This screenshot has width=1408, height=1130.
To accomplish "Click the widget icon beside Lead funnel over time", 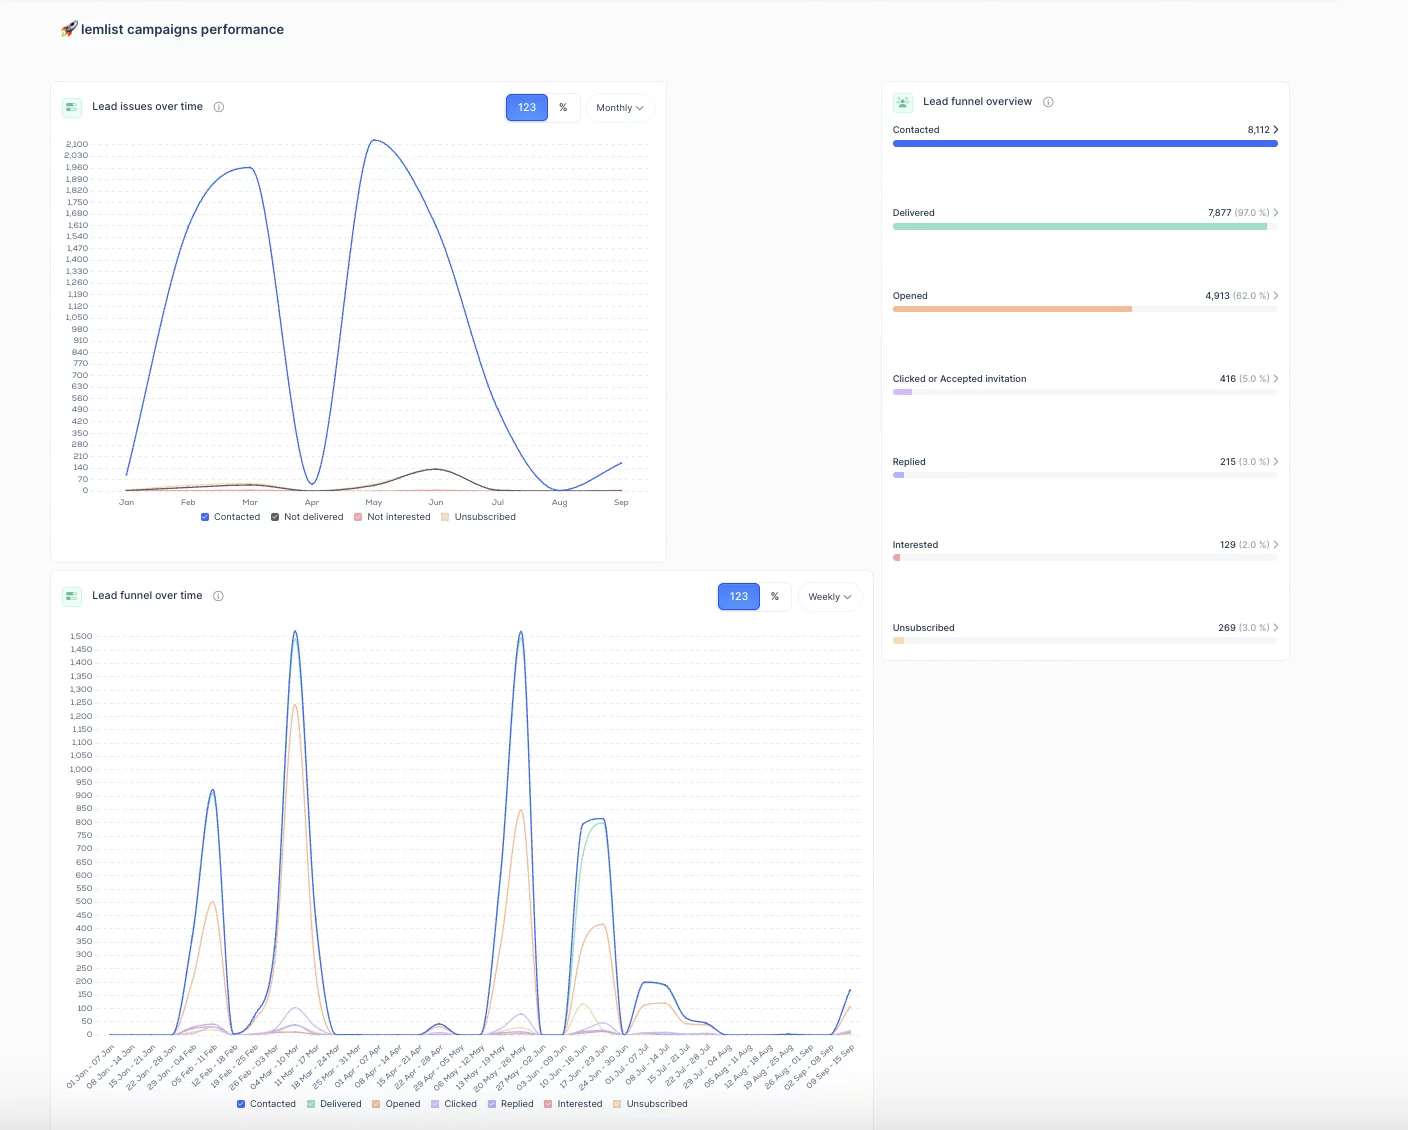I will (x=72, y=596).
